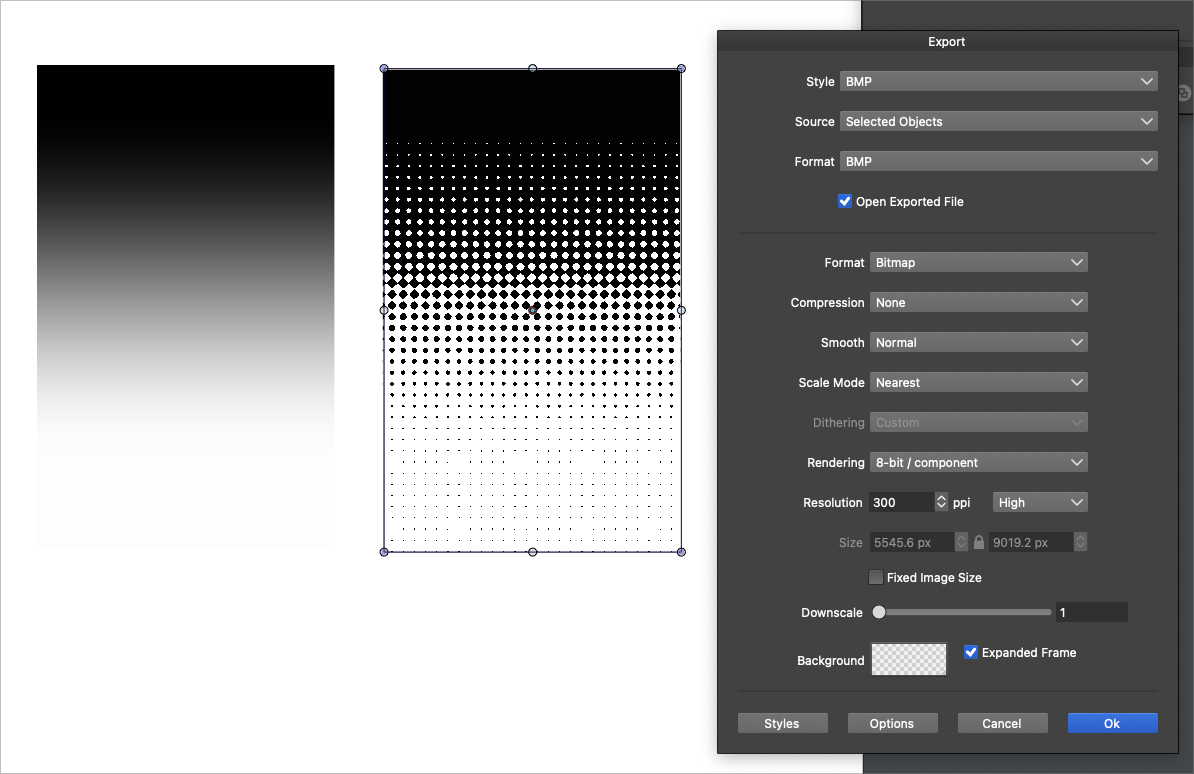The image size is (1194, 774).
Task: Select the smooth gradient rectangle on canvas
Action: point(185,305)
